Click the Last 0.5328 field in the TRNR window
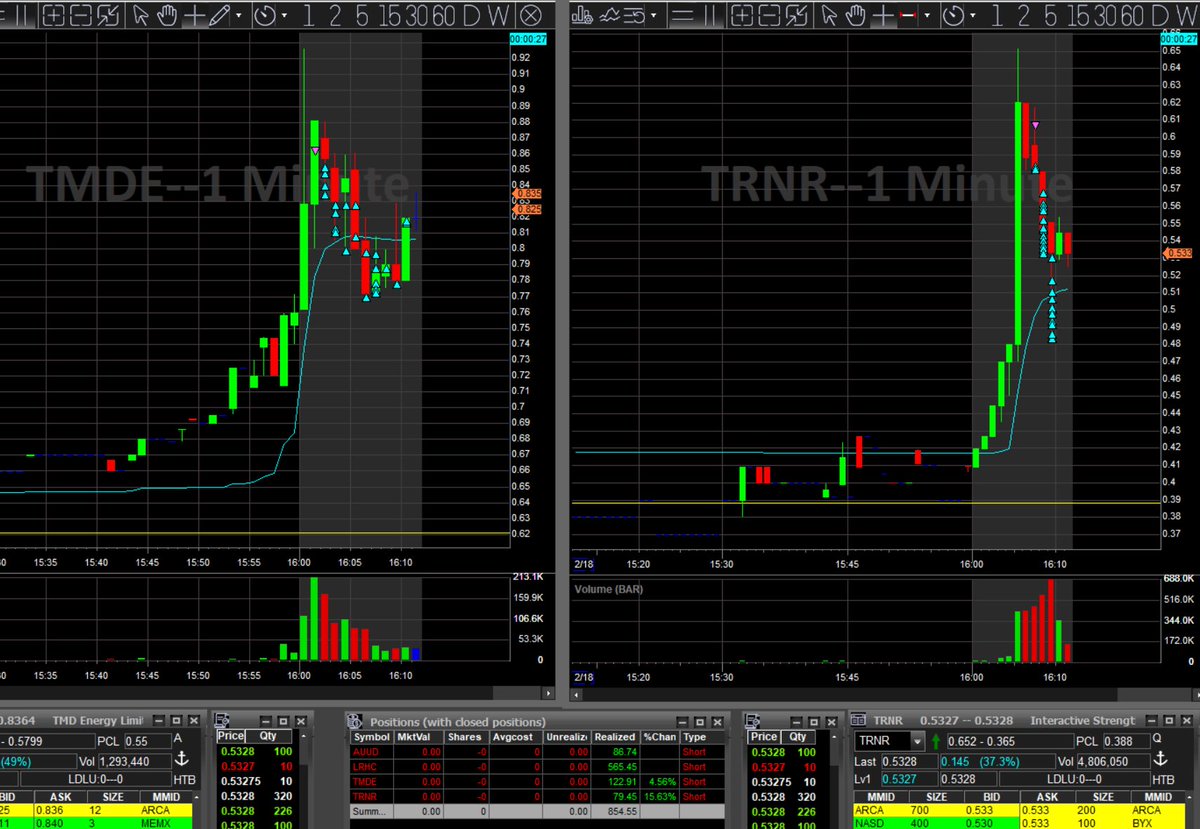Screen dimensions: 1200x829 coord(909,761)
